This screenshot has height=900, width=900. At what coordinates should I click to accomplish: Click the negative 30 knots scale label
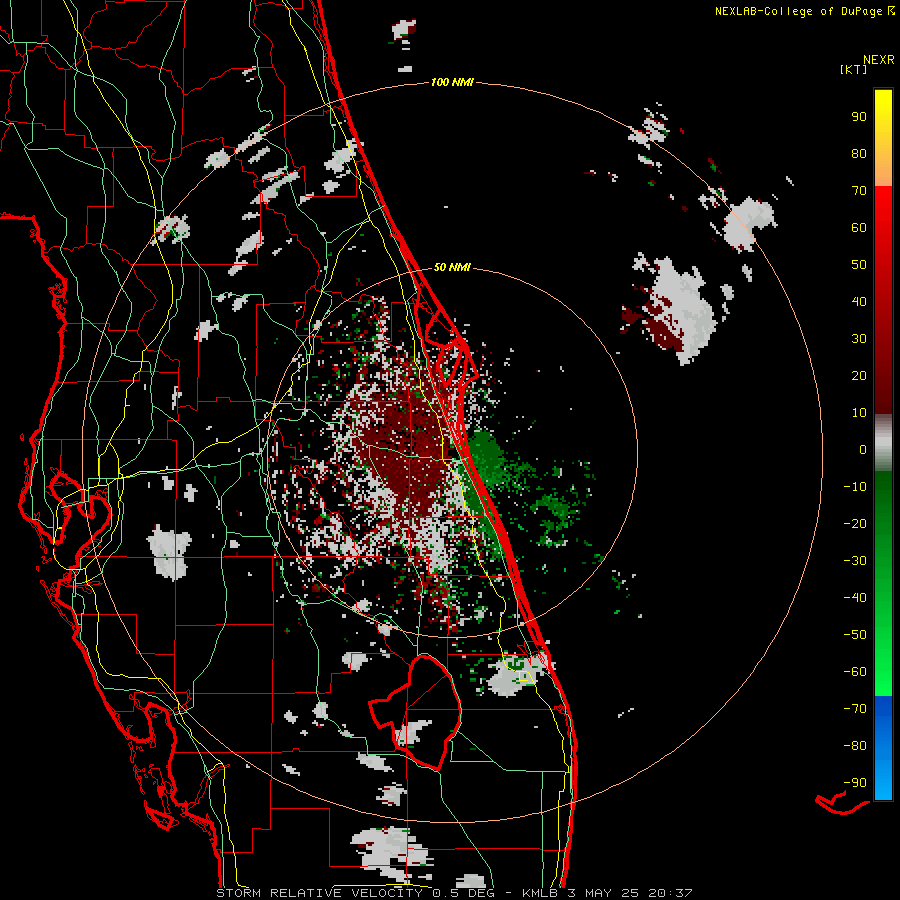855,561
